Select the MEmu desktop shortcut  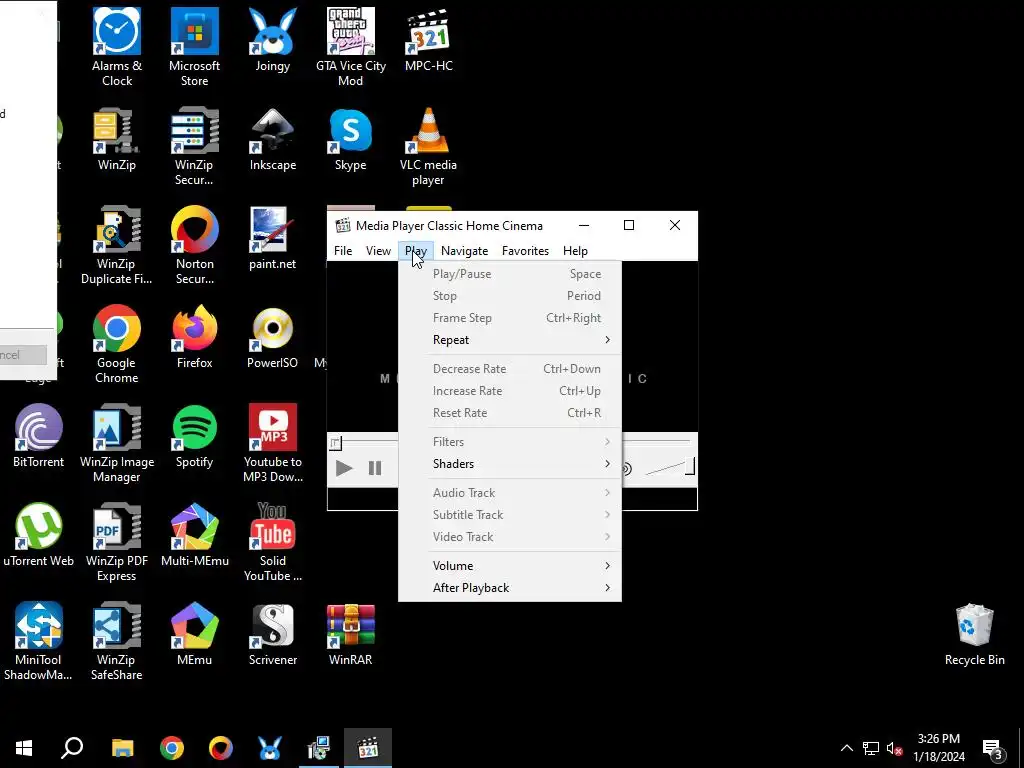(194, 634)
